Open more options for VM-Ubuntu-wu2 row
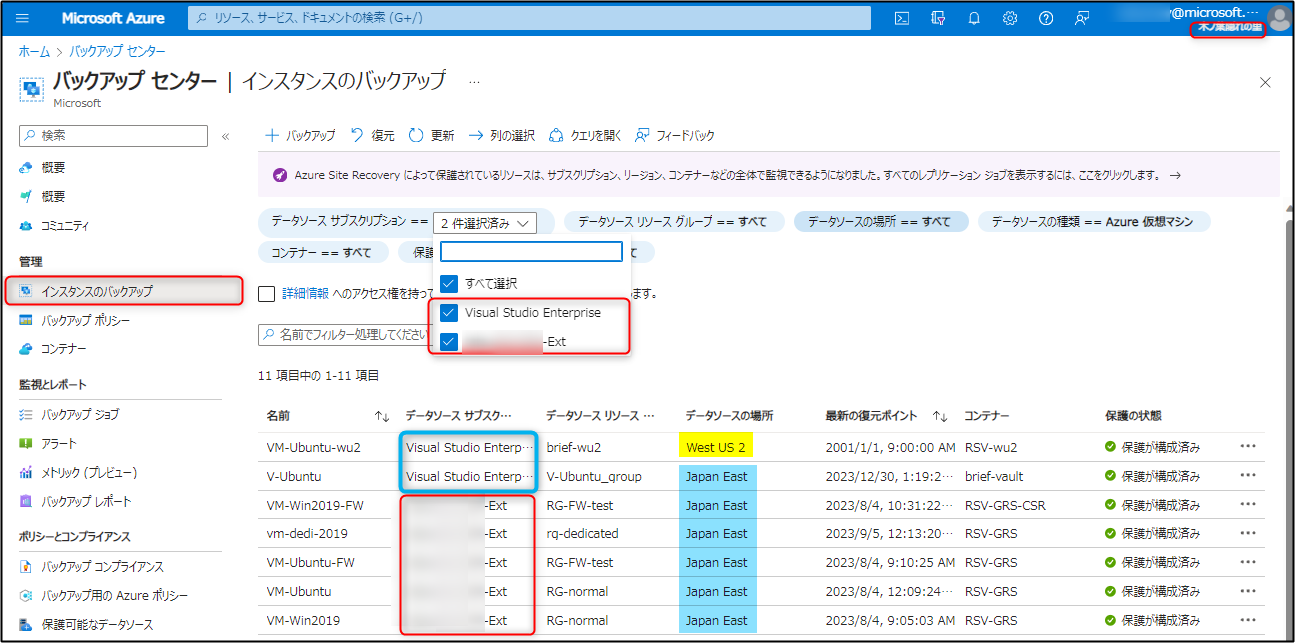Image resolution: width=1295 pixels, height=643 pixels. (1247, 447)
